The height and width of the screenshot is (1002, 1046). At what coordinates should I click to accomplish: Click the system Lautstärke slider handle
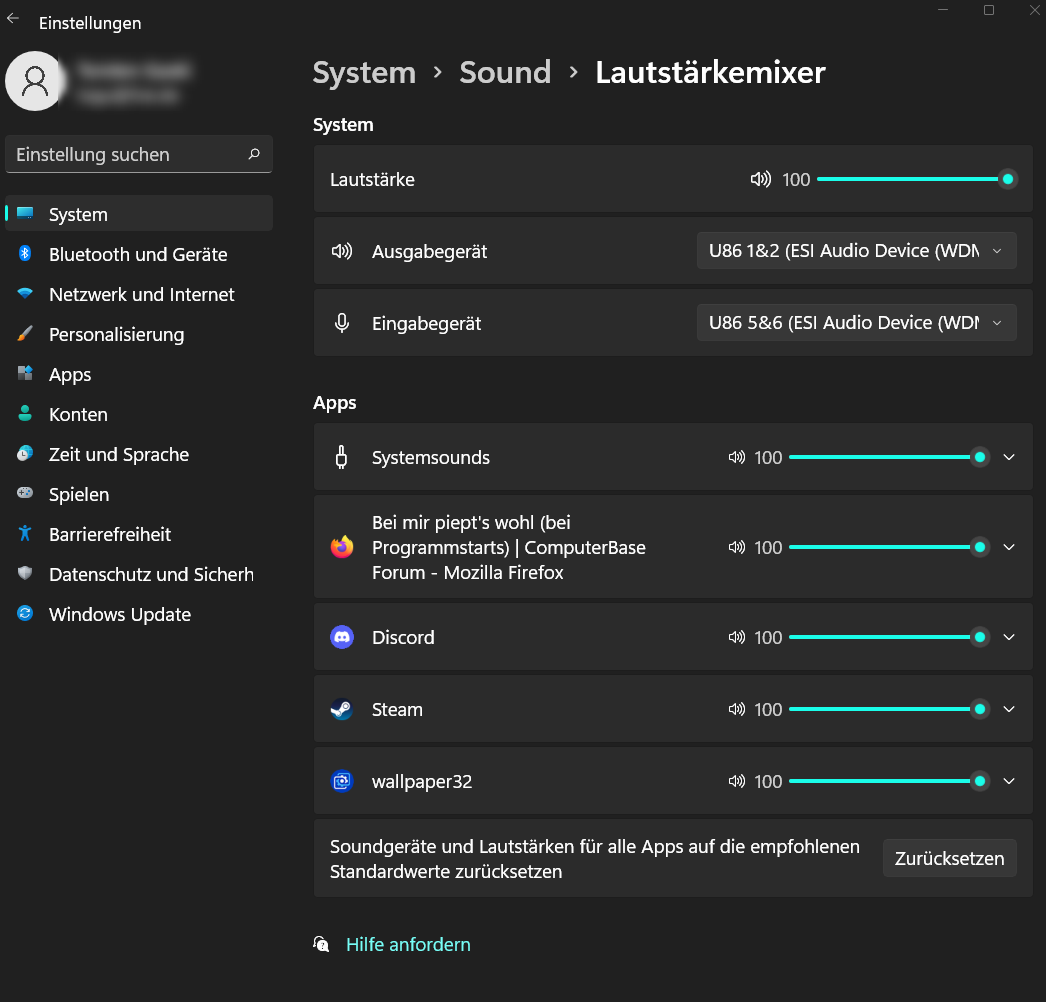point(1008,180)
